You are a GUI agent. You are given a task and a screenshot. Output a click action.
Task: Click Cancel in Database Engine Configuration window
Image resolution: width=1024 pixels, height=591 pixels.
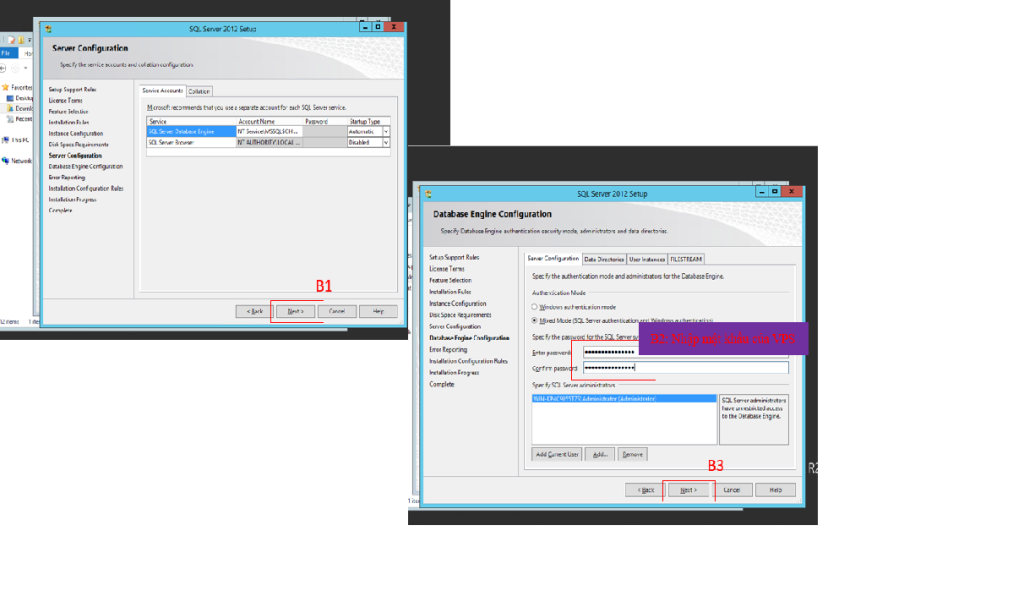[x=732, y=490]
